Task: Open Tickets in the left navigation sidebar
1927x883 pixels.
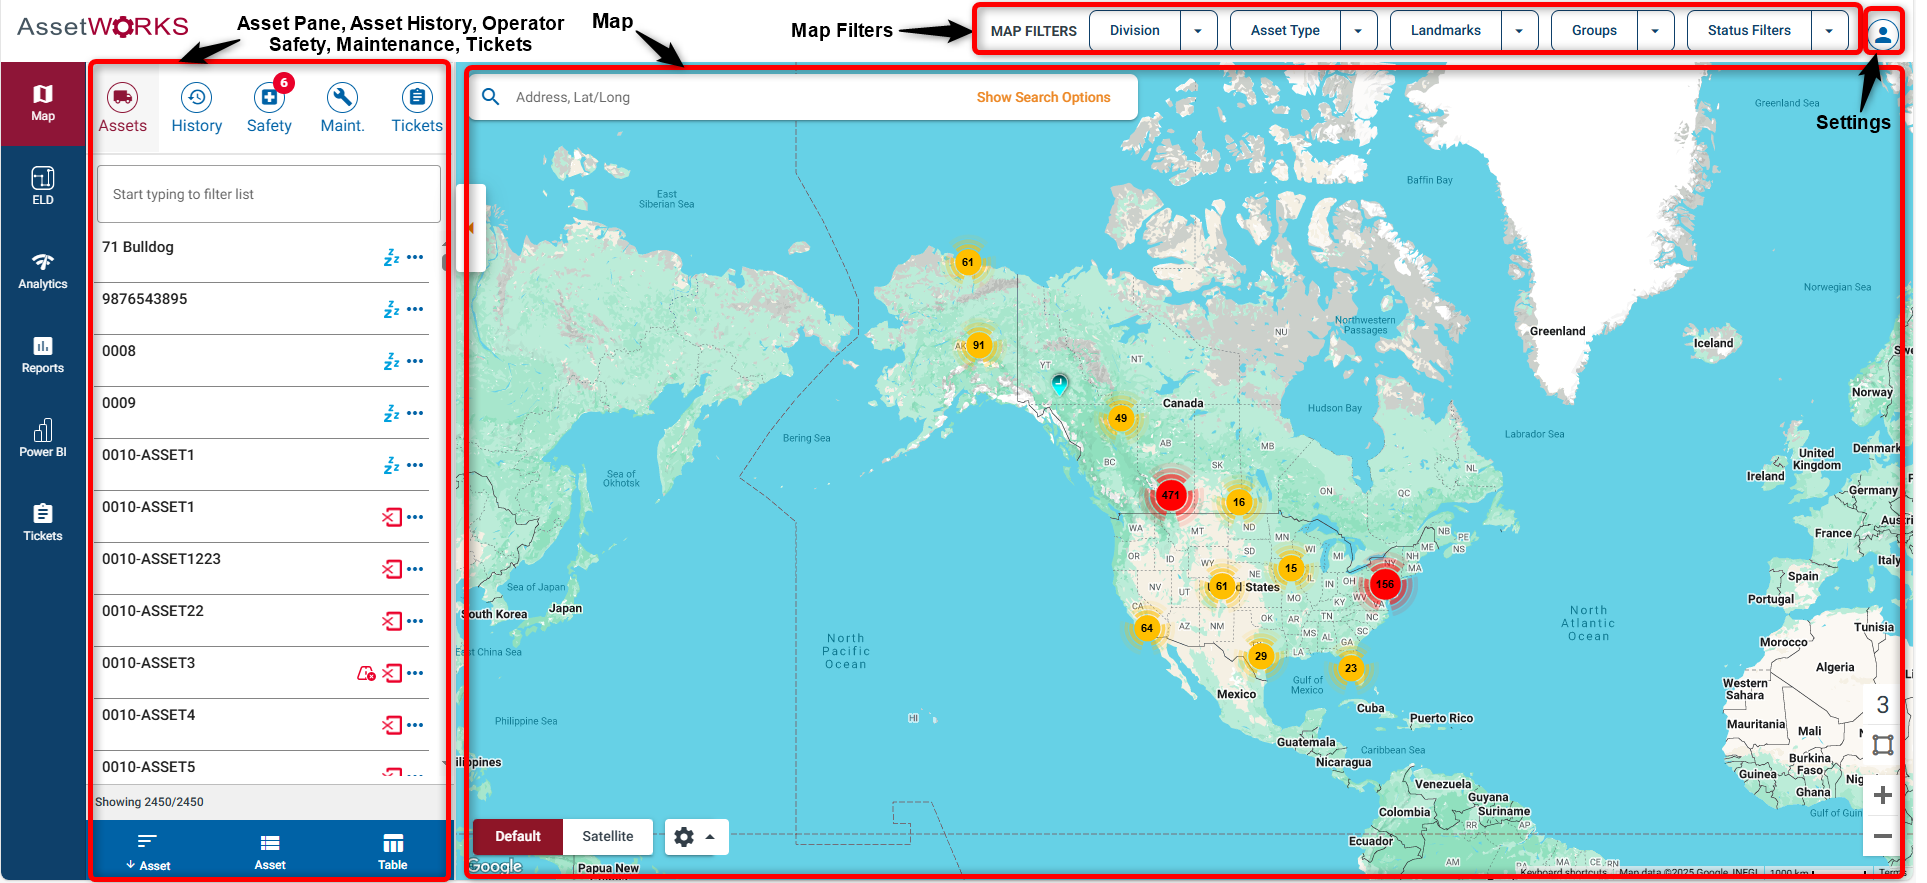Action: coord(43,522)
